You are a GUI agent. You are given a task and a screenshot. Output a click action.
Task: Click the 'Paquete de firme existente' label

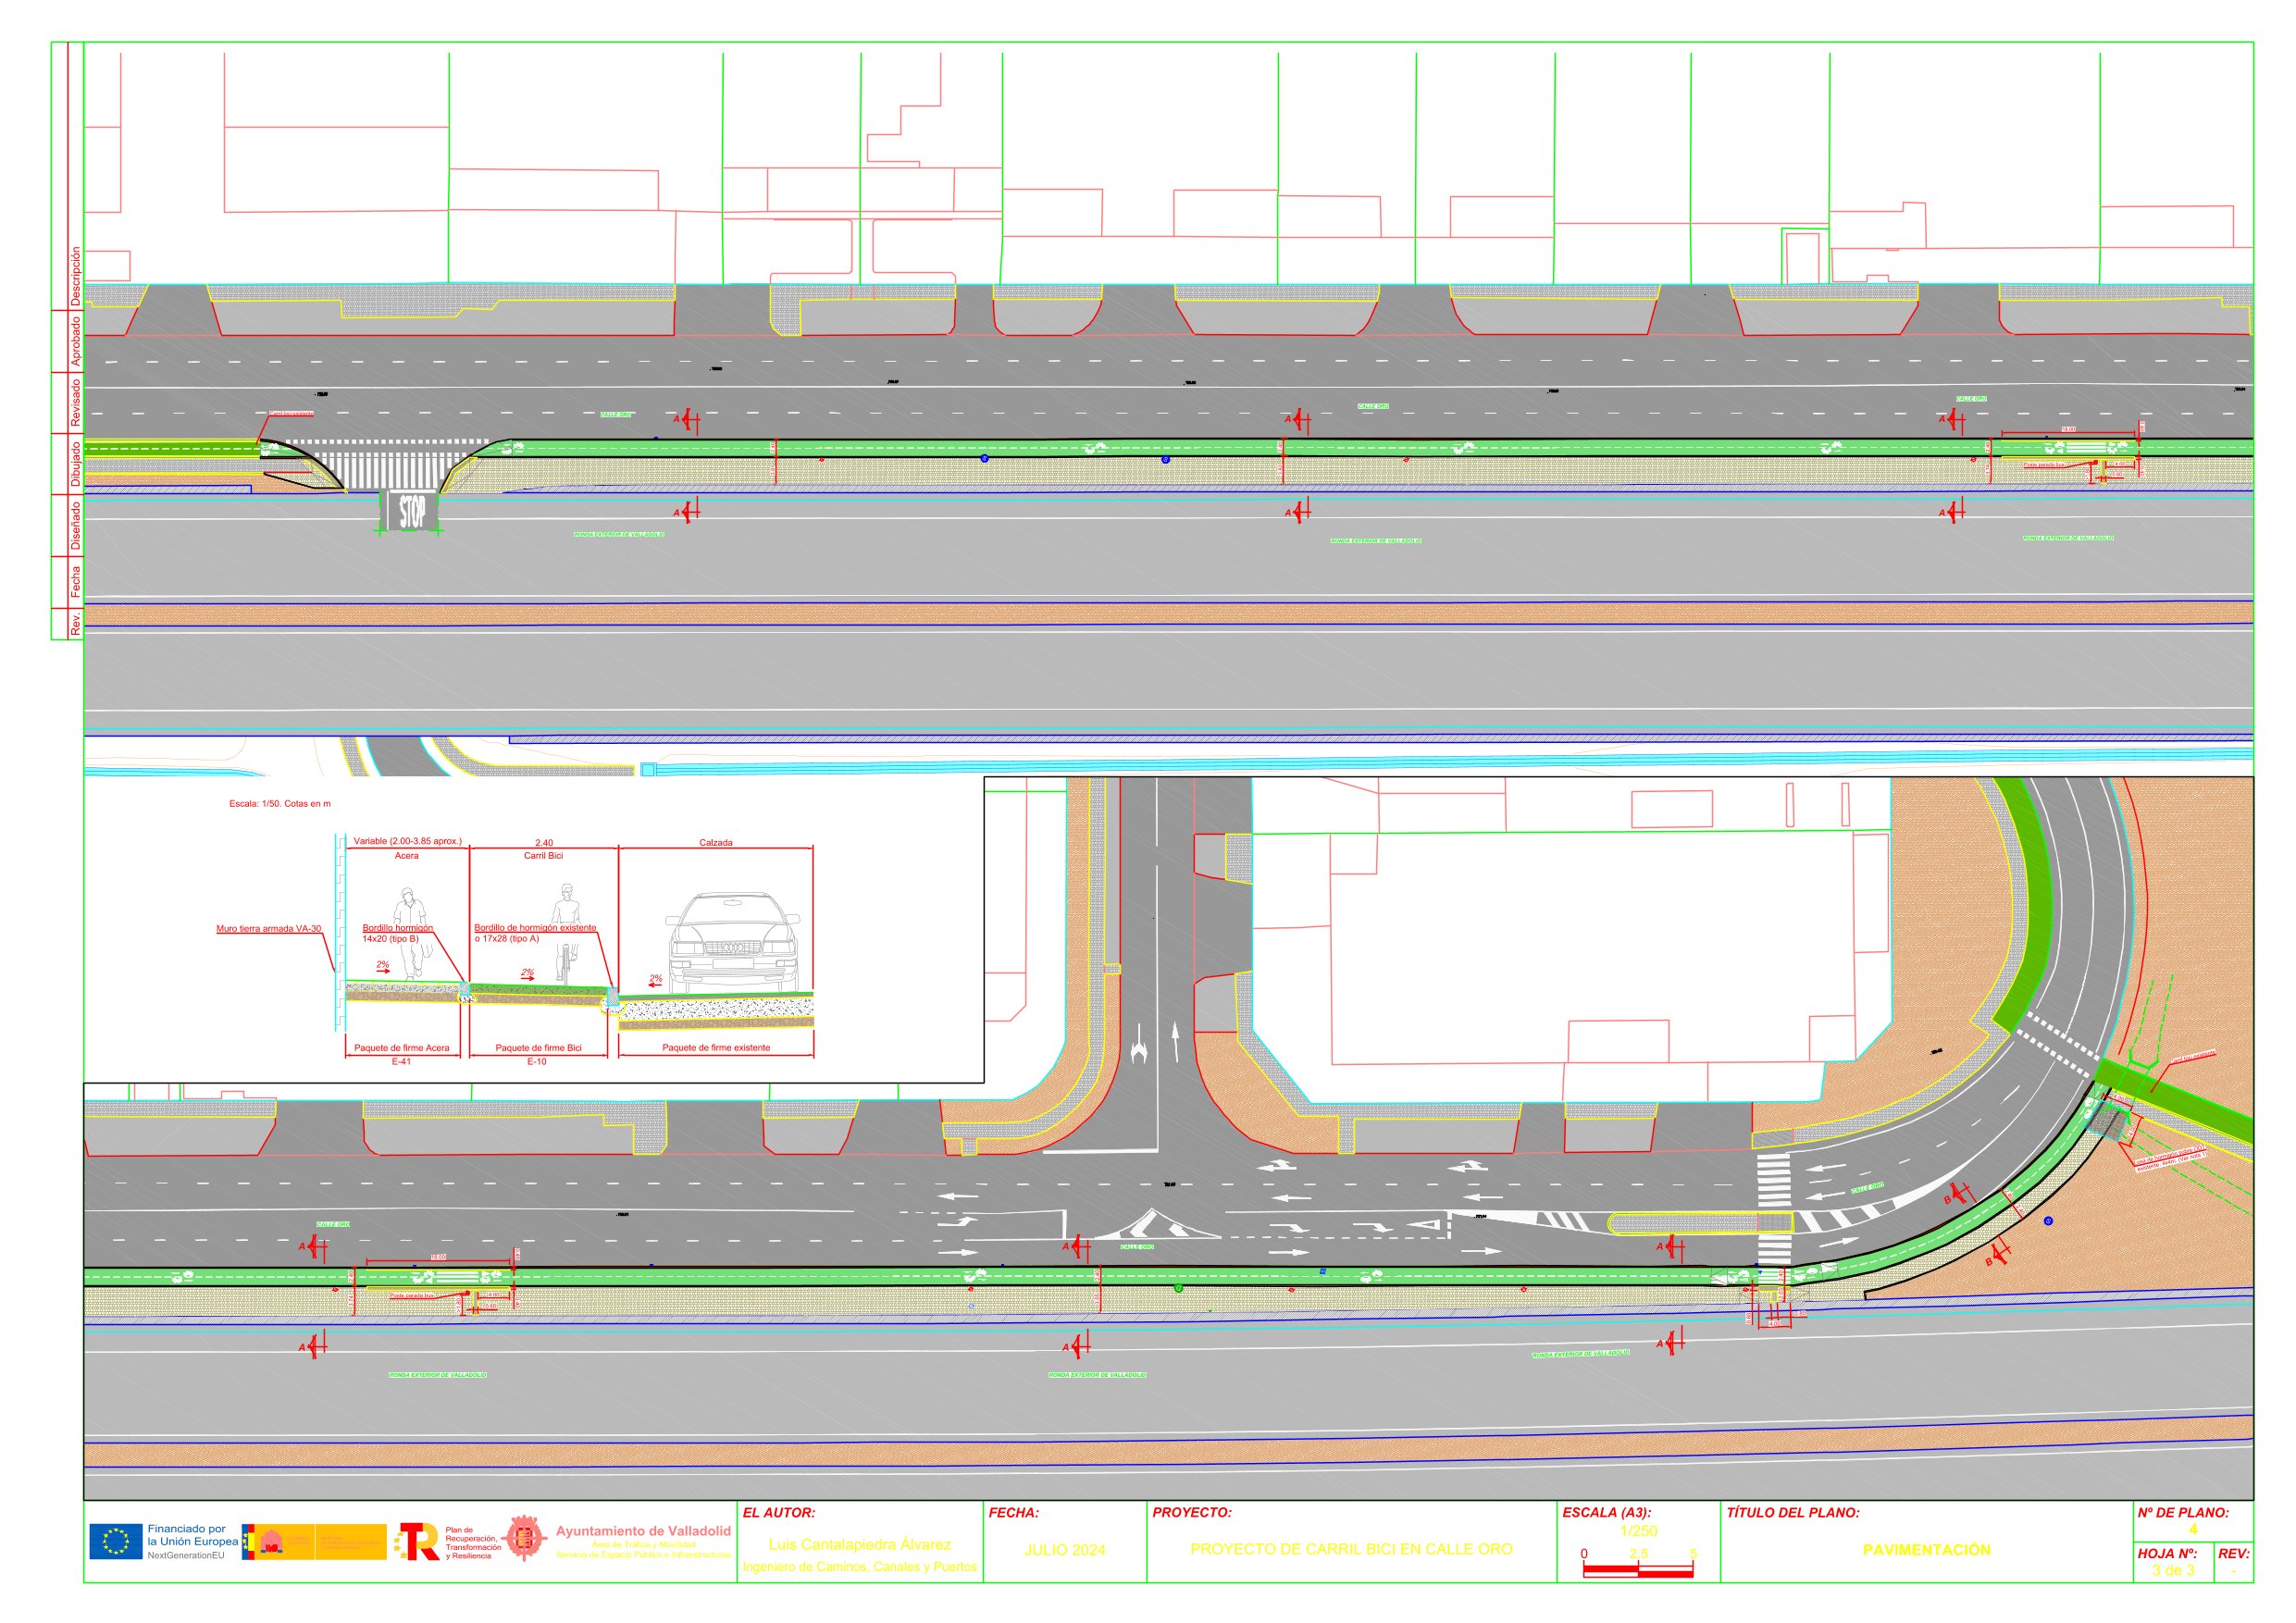[x=716, y=1048]
